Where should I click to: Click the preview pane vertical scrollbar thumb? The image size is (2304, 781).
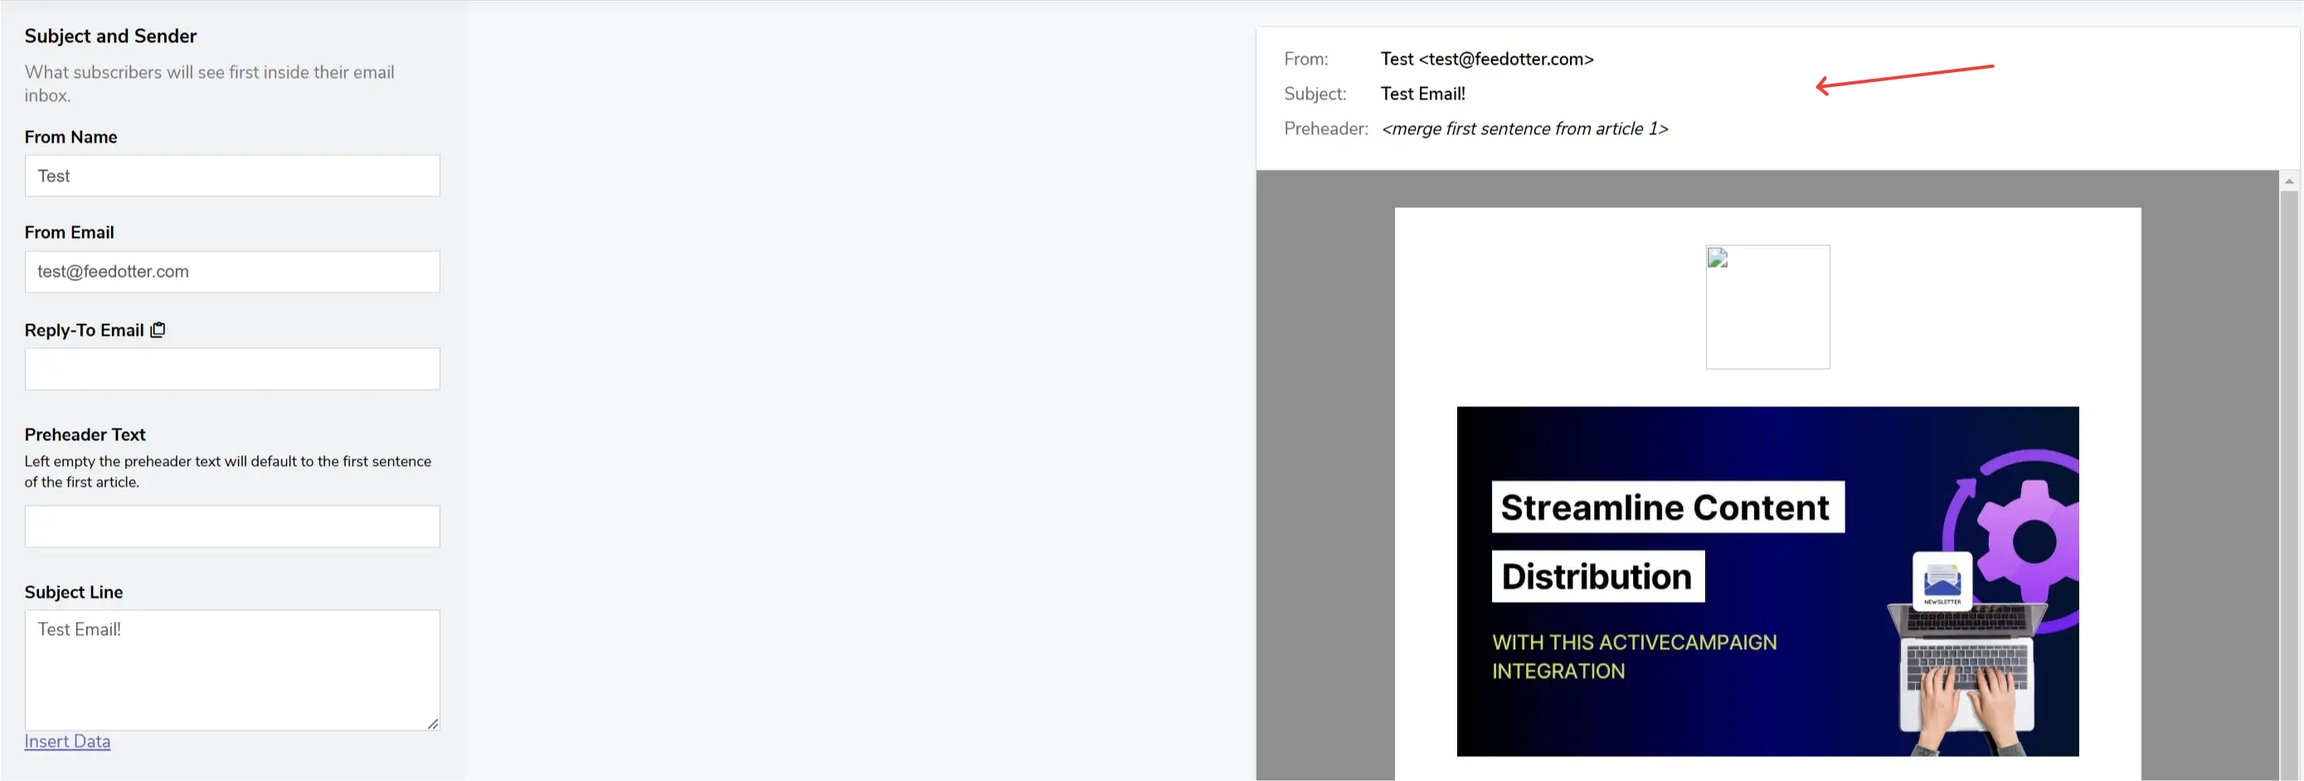click(2289, 480)
